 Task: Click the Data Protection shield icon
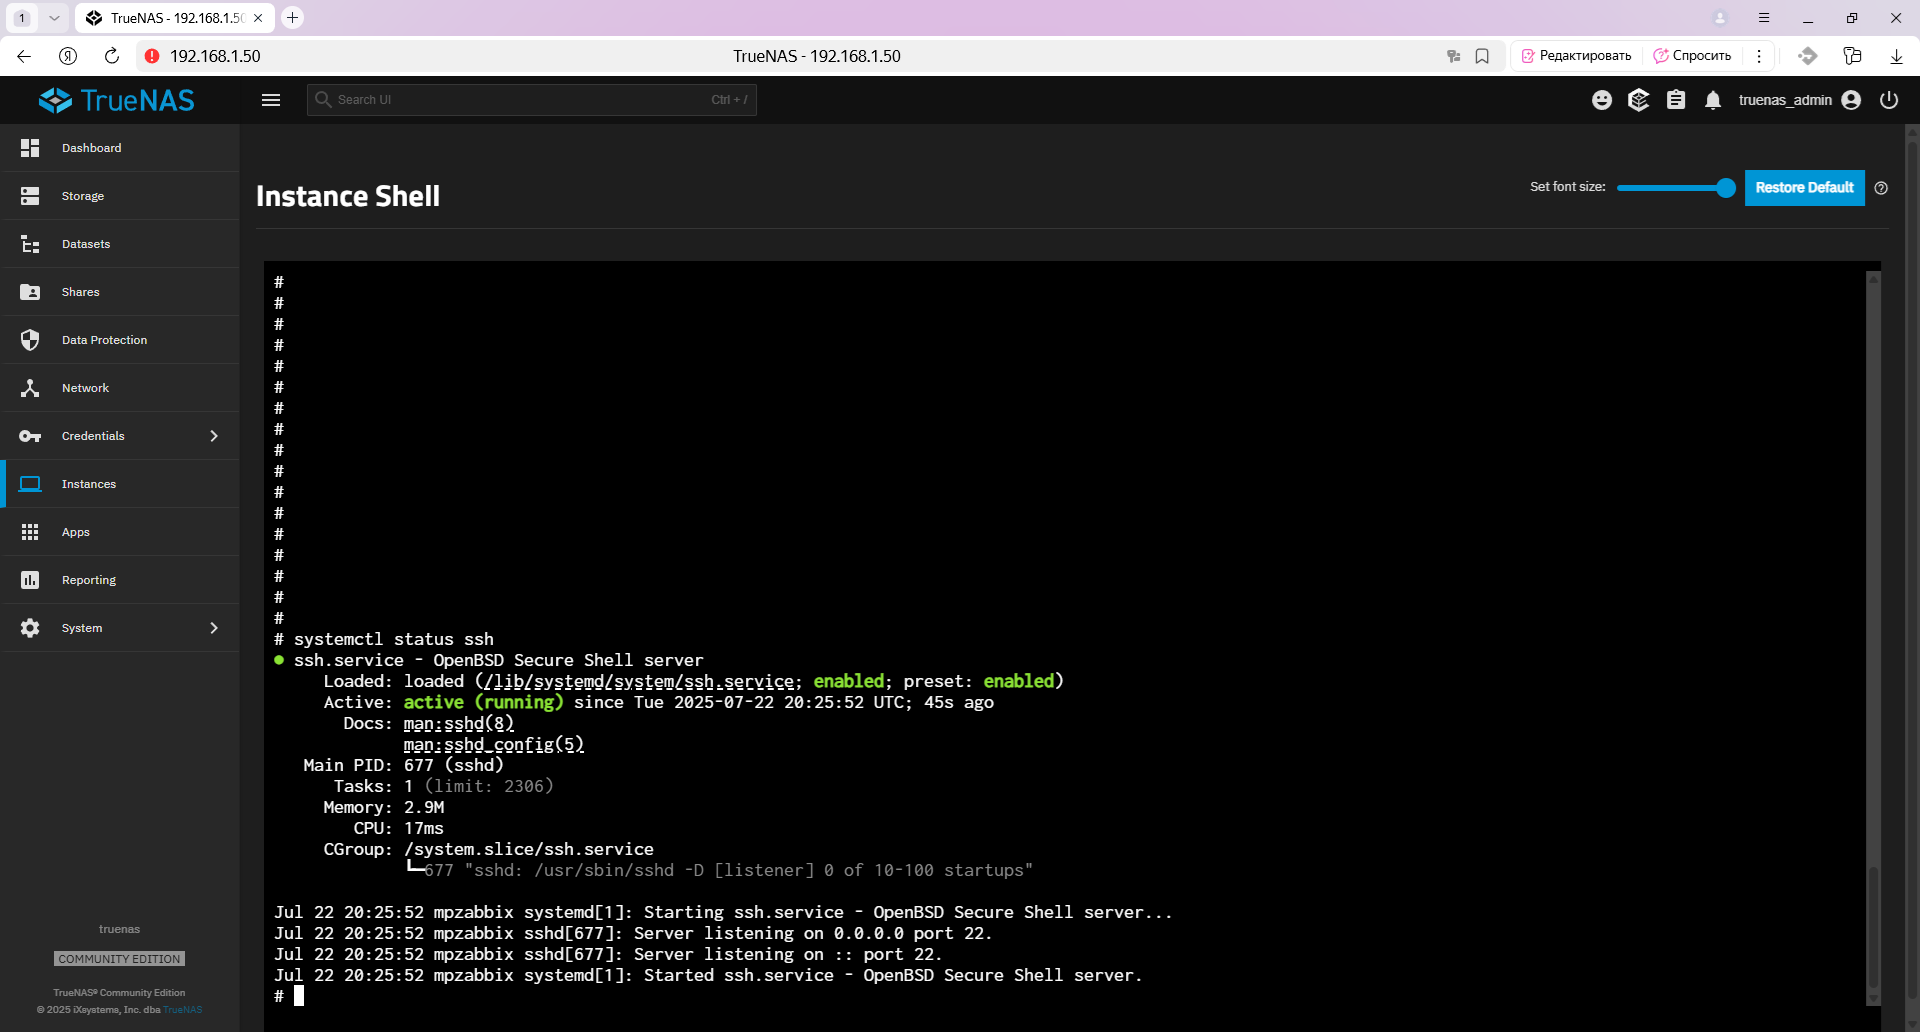30,340
